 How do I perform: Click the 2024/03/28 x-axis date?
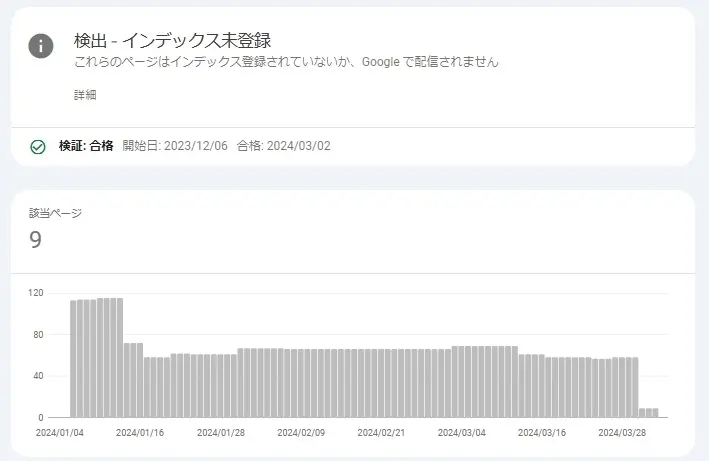(622, 433)
